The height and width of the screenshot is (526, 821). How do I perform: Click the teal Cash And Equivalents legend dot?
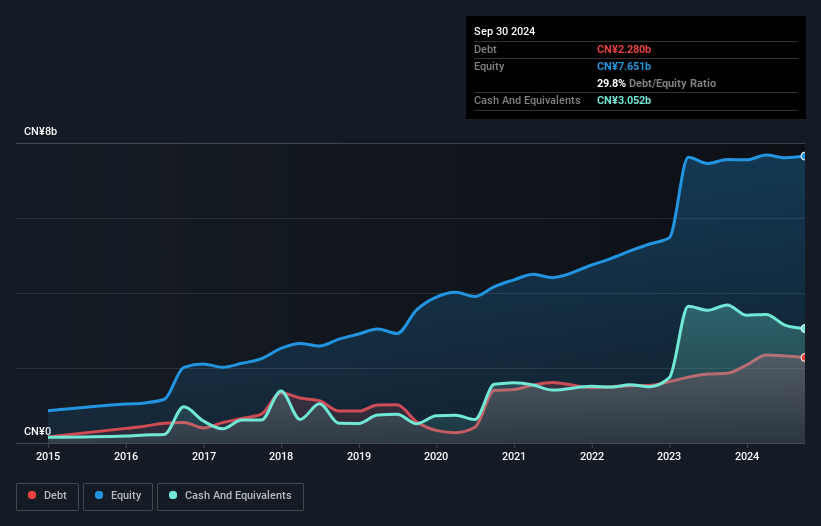click(x=173, y=495)
